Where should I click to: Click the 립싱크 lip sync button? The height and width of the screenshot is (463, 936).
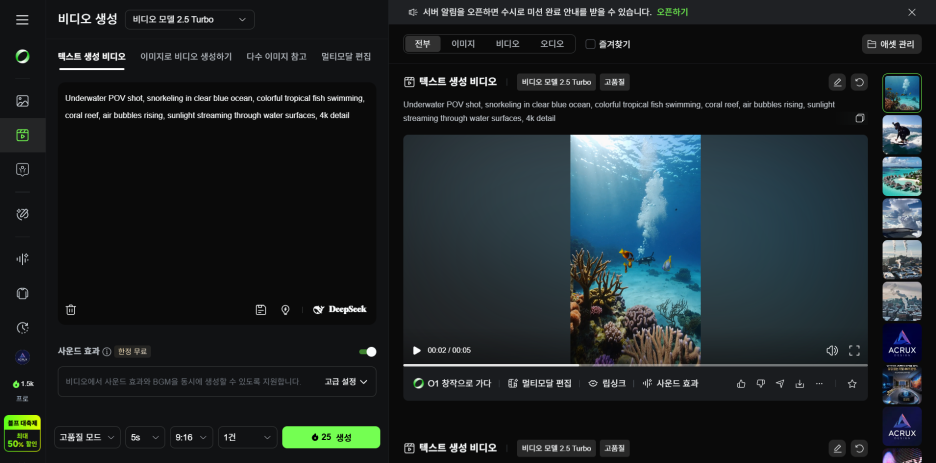(x=607, y=384)
